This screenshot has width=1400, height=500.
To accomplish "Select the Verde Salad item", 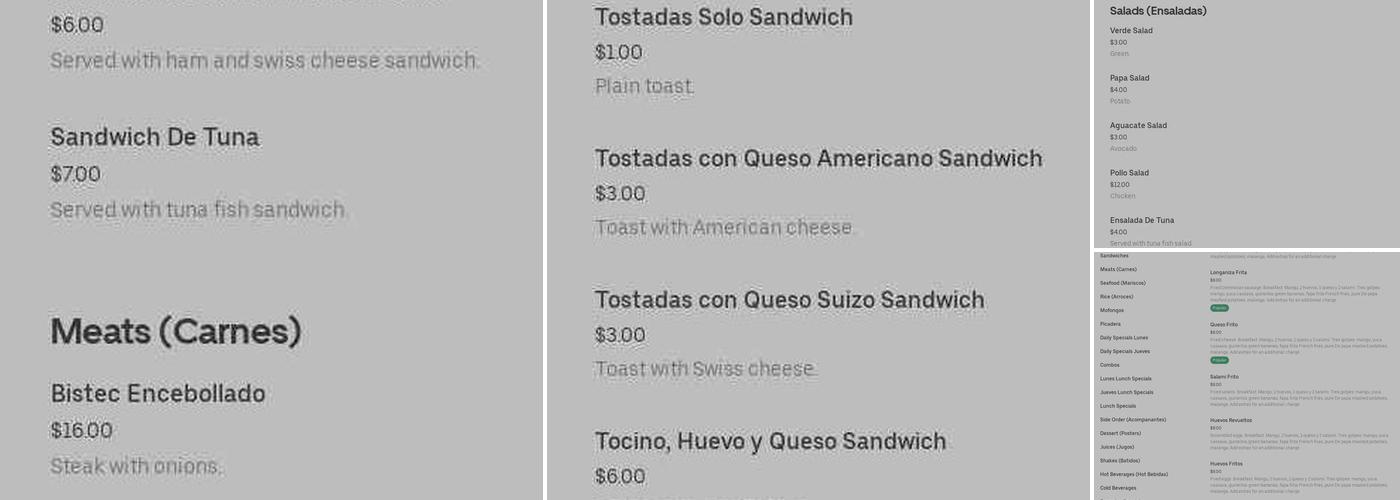I will [x=1131, y=31].
